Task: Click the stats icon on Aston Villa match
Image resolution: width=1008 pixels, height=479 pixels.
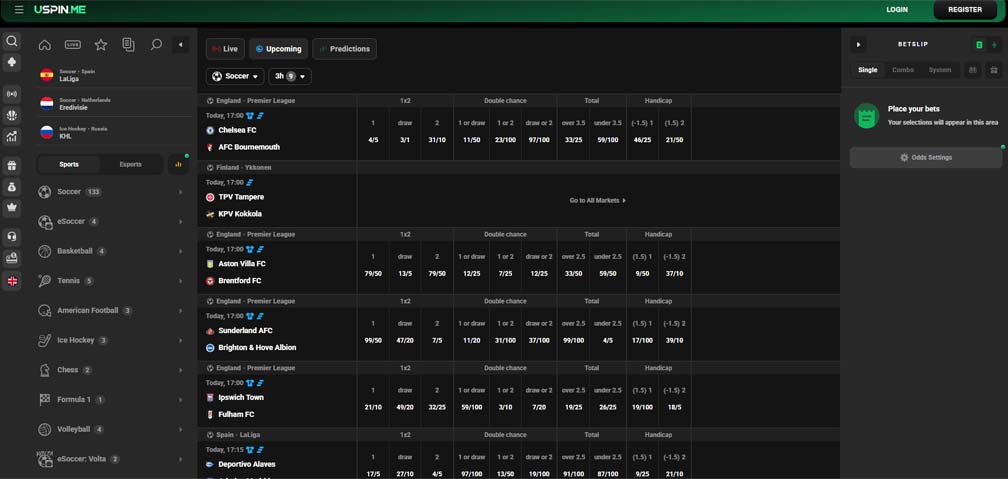Action: pyautogui.click(x=260, y=249)
